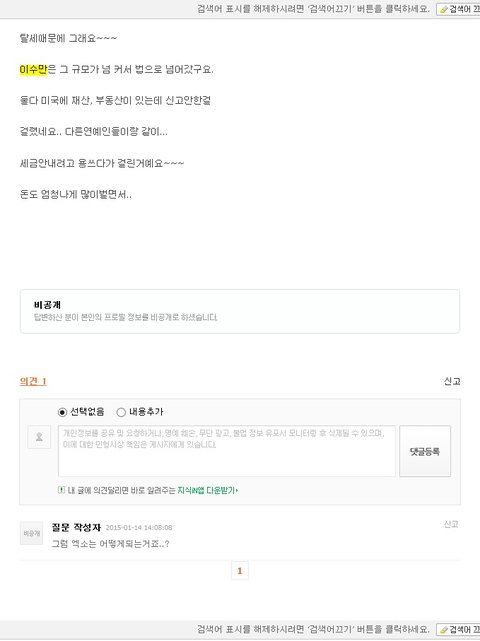Click the comment text input box

click(x=227, y=451)
